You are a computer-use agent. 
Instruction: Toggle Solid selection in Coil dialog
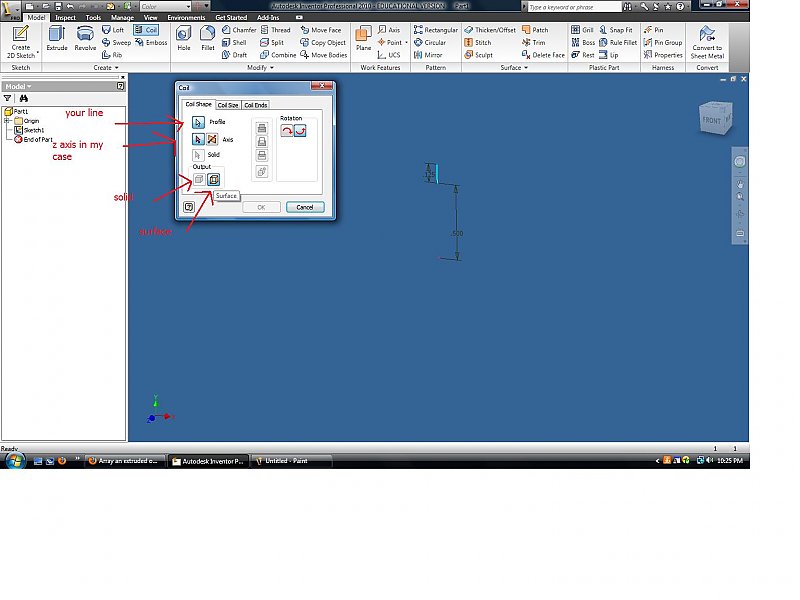click(198, 155)
